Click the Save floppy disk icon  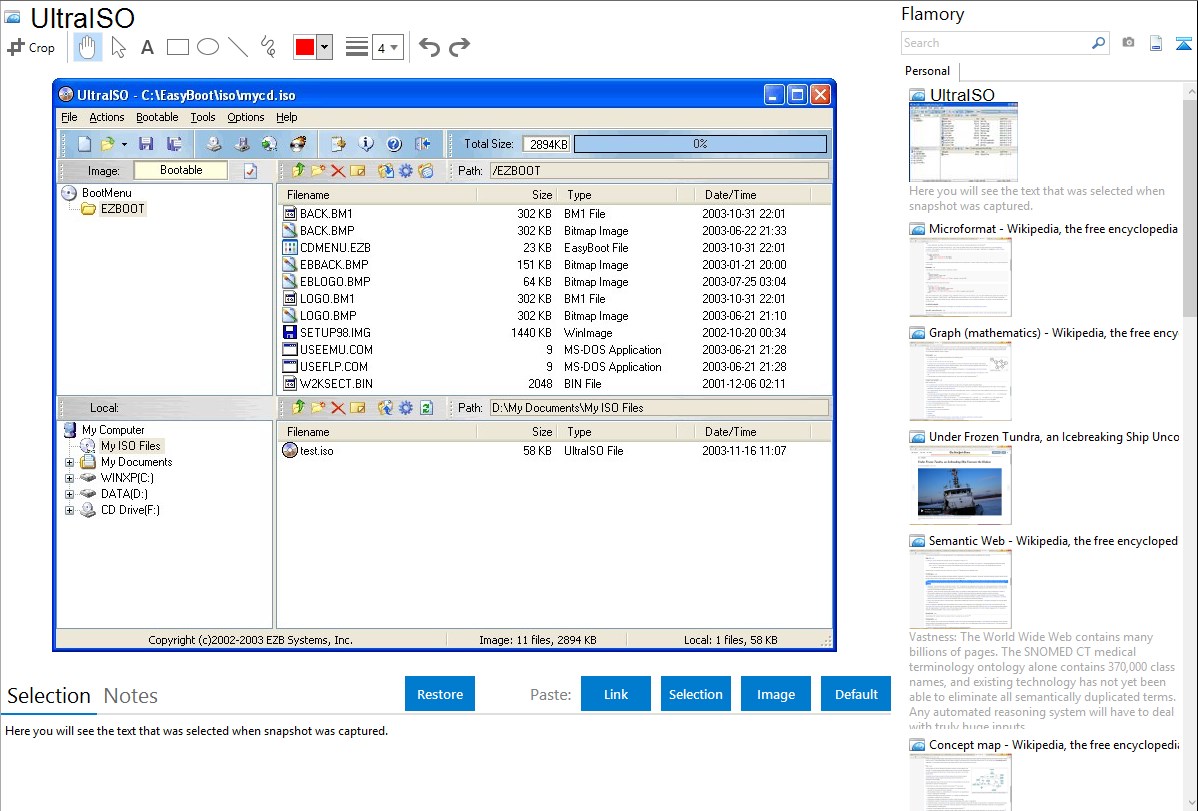tap(146, 144)
